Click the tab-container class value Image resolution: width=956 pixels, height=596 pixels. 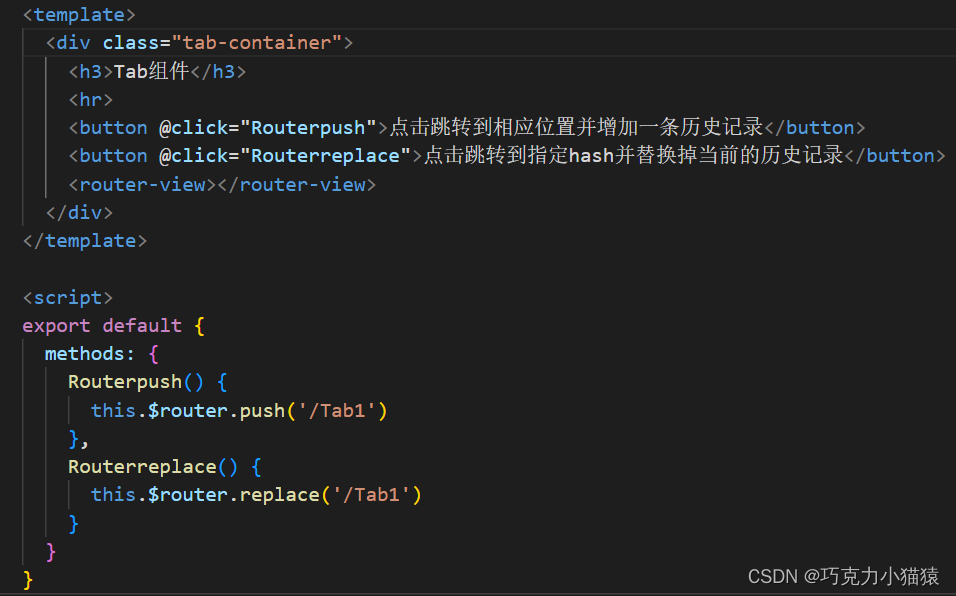256,43
